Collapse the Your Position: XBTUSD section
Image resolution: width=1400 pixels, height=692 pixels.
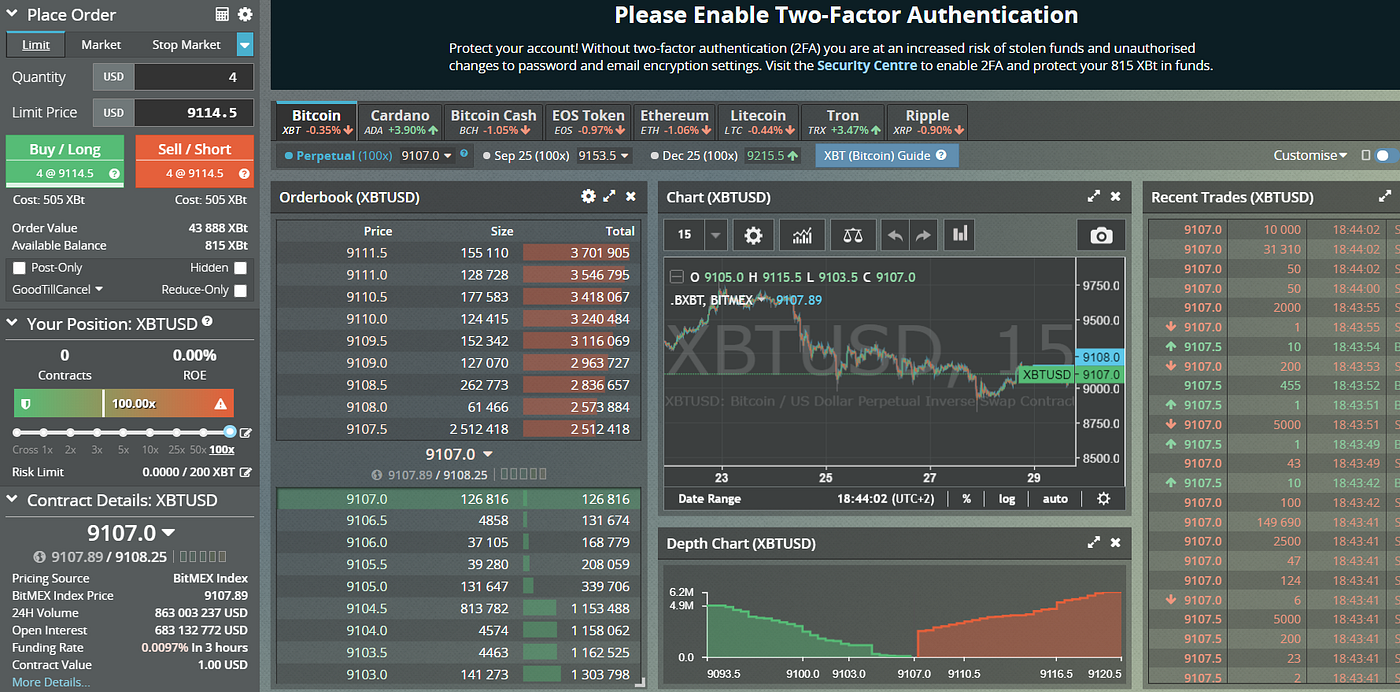(13, 324)
